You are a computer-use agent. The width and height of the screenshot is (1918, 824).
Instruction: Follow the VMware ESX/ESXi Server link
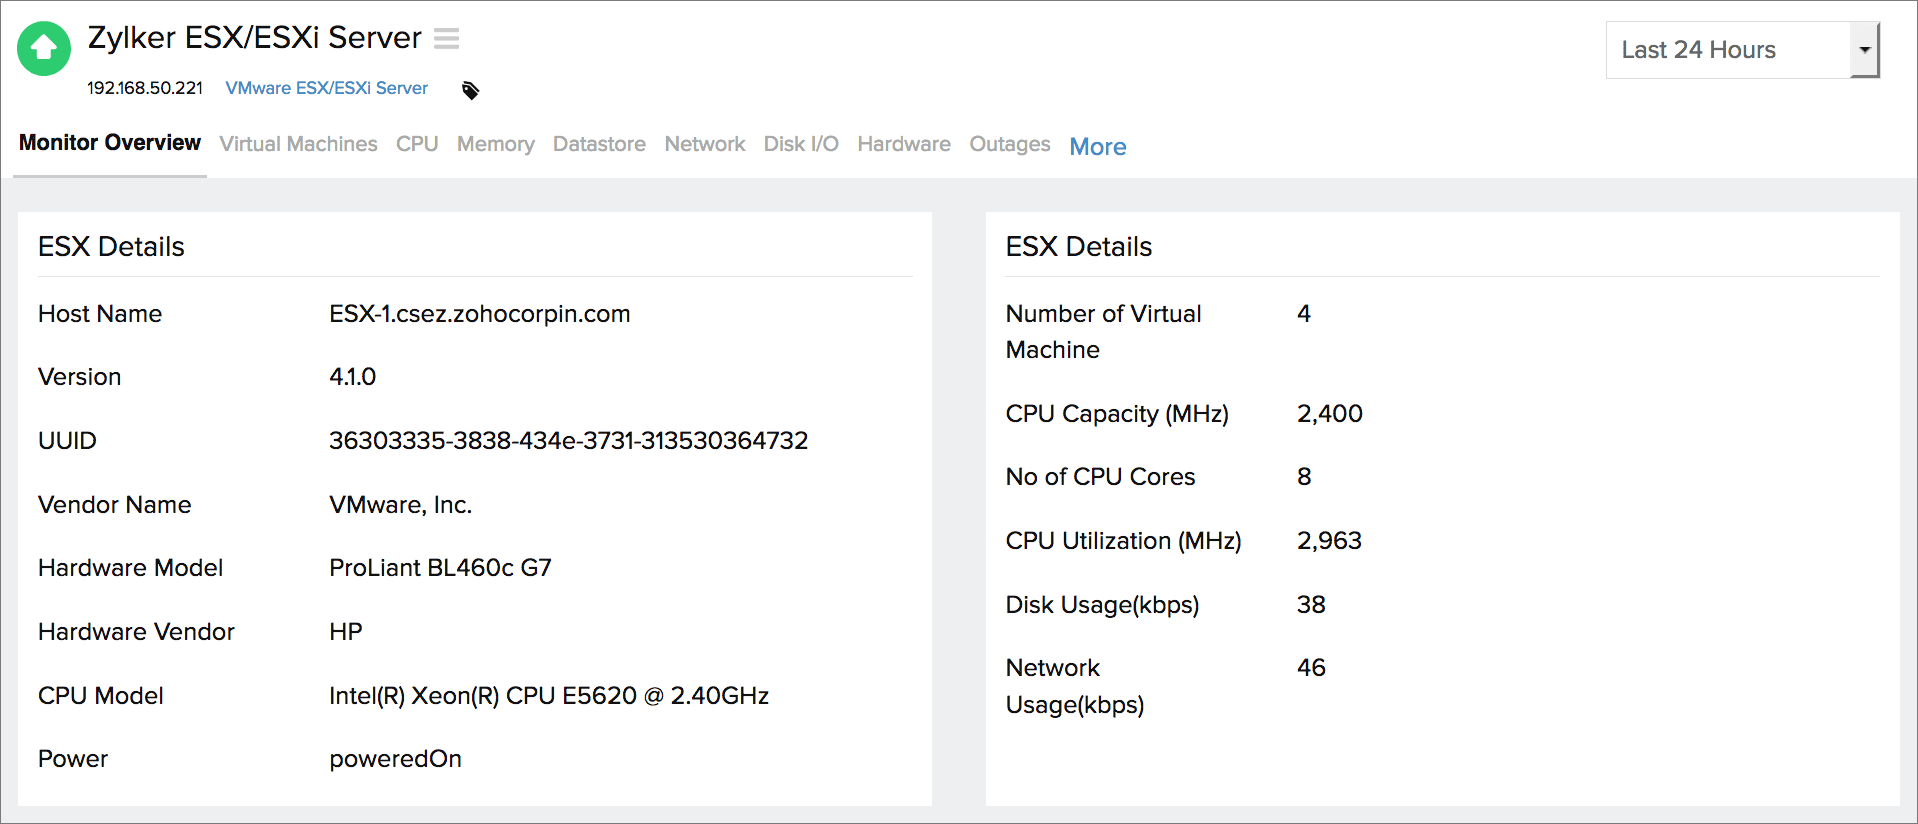(x=326, y=88)
